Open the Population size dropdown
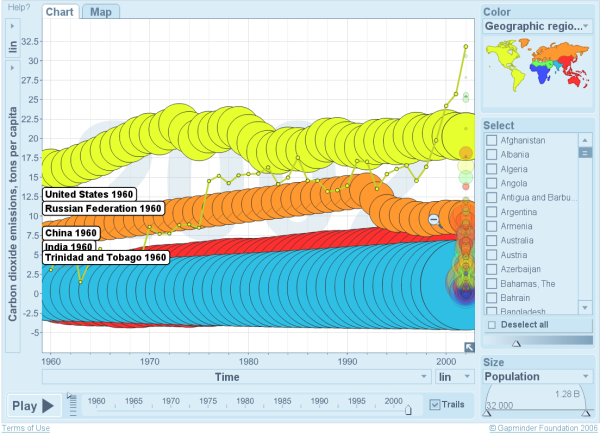The image size is (600, 433). click(x=537, y=377)
